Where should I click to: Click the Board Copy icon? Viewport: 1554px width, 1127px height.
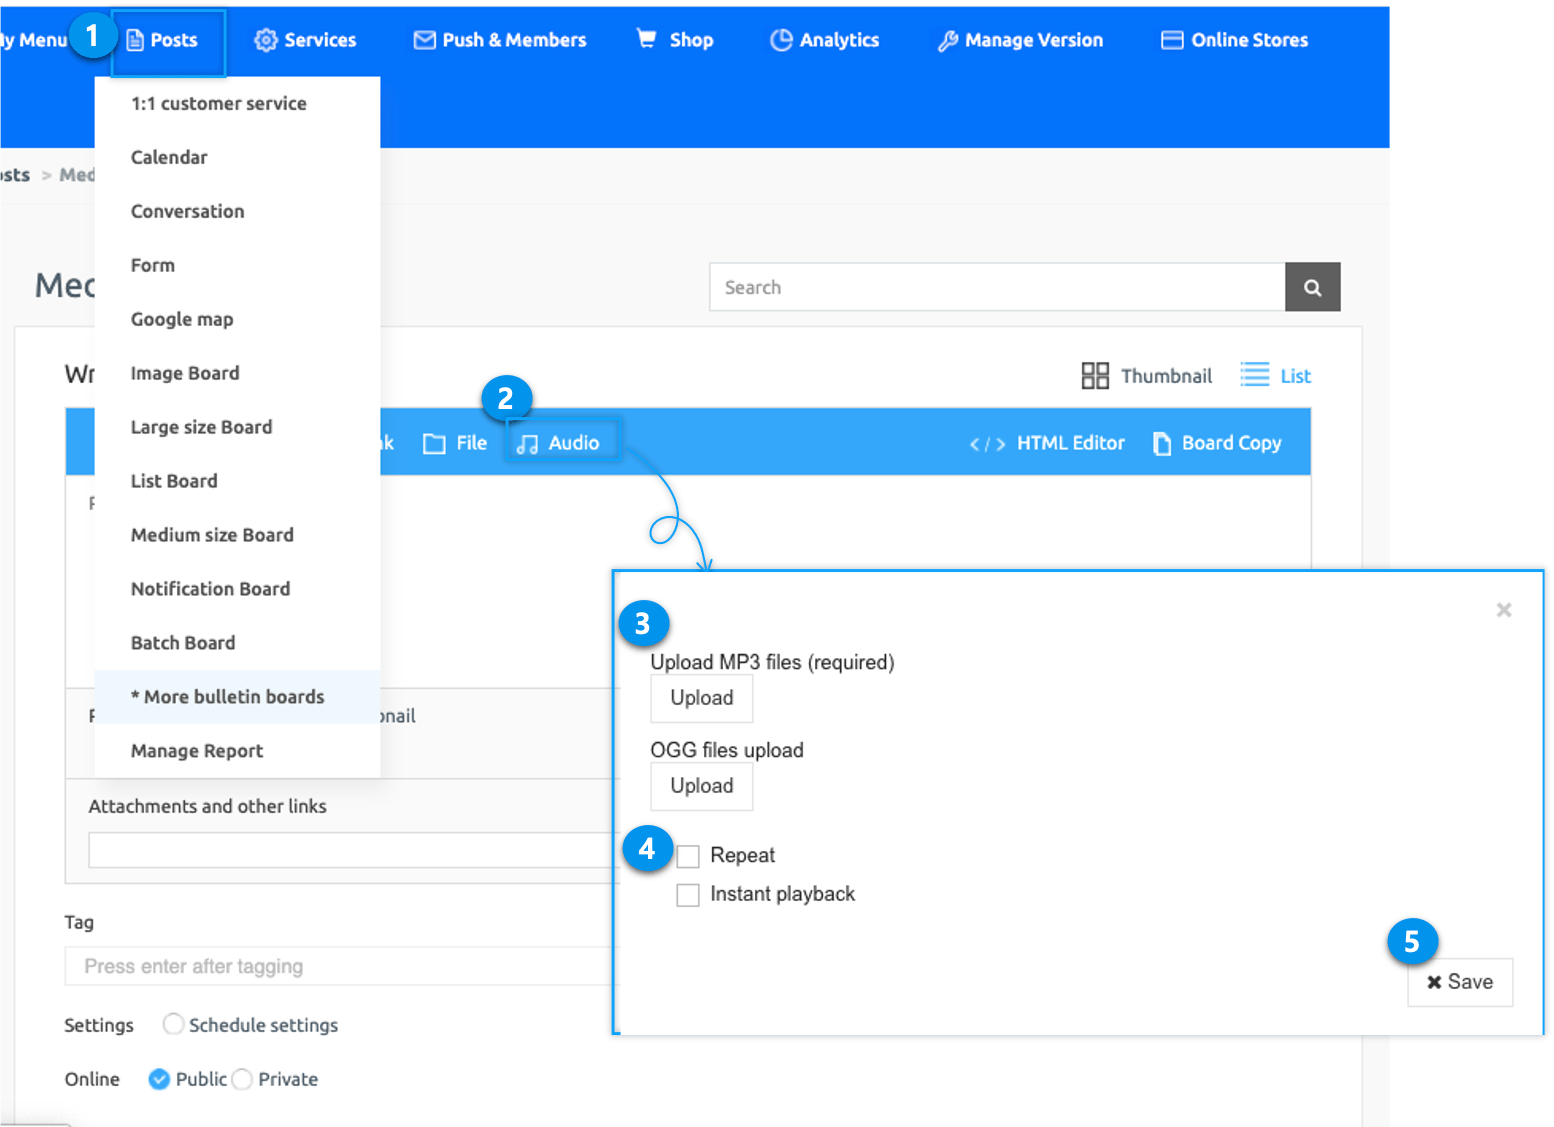1162,443
